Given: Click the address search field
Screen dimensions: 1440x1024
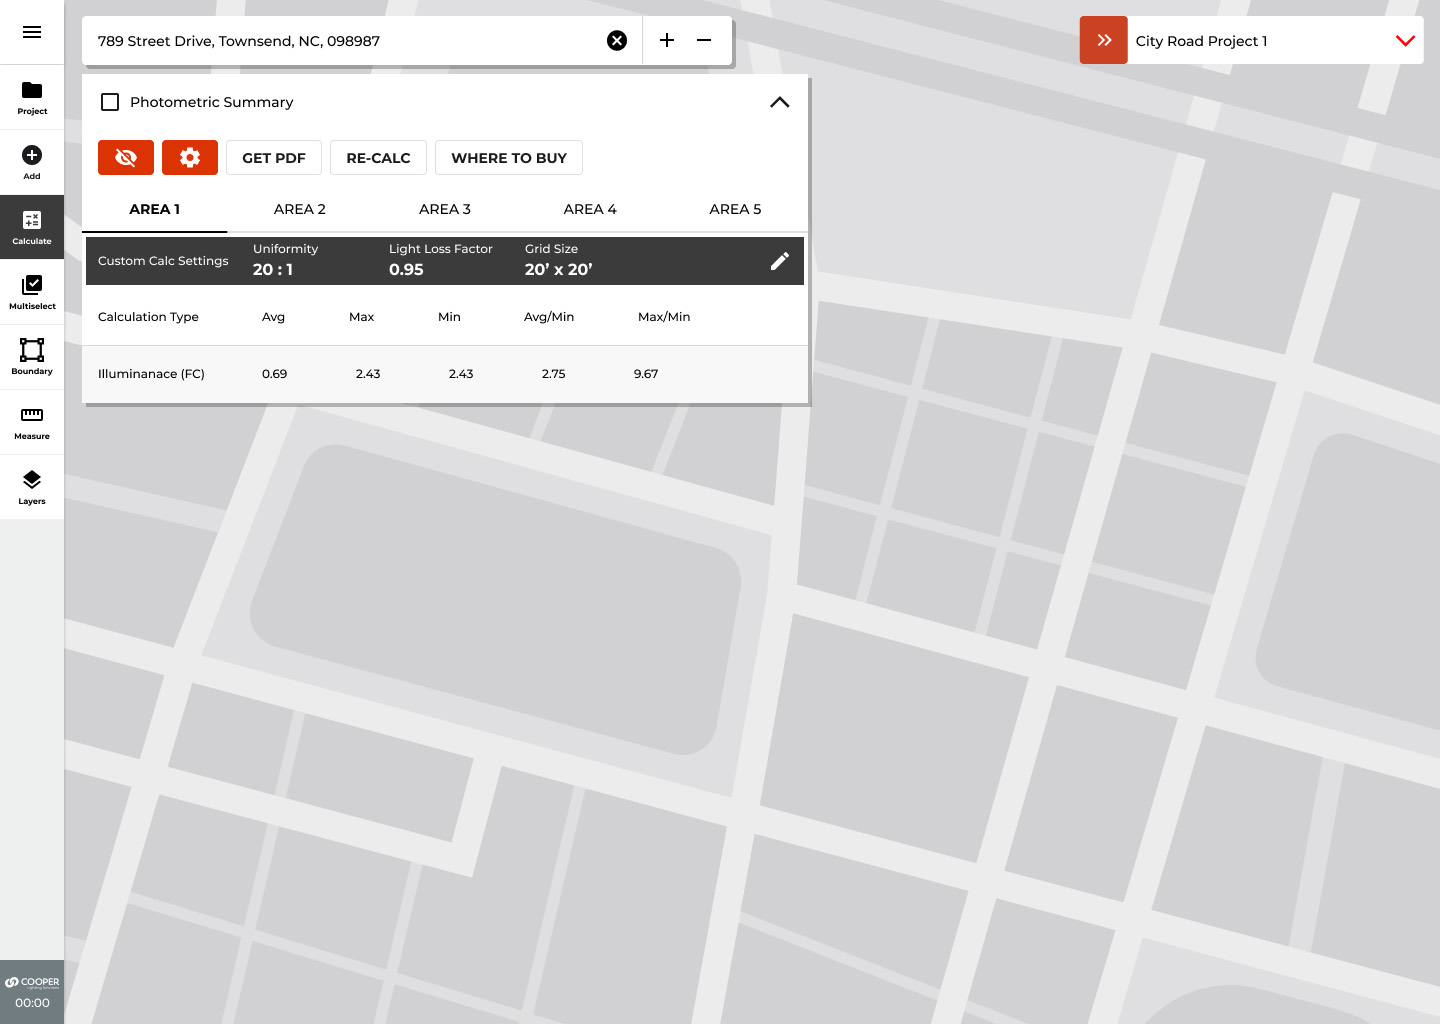Looking at the screenshot, I should [345, 41].
